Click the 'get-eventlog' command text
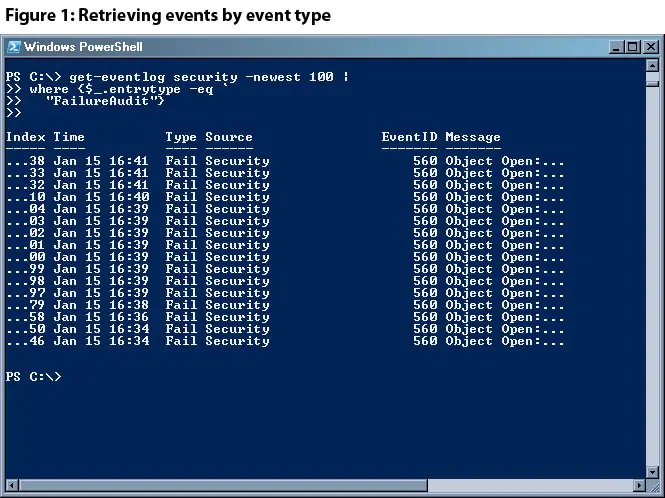 (x=117, y=77)
